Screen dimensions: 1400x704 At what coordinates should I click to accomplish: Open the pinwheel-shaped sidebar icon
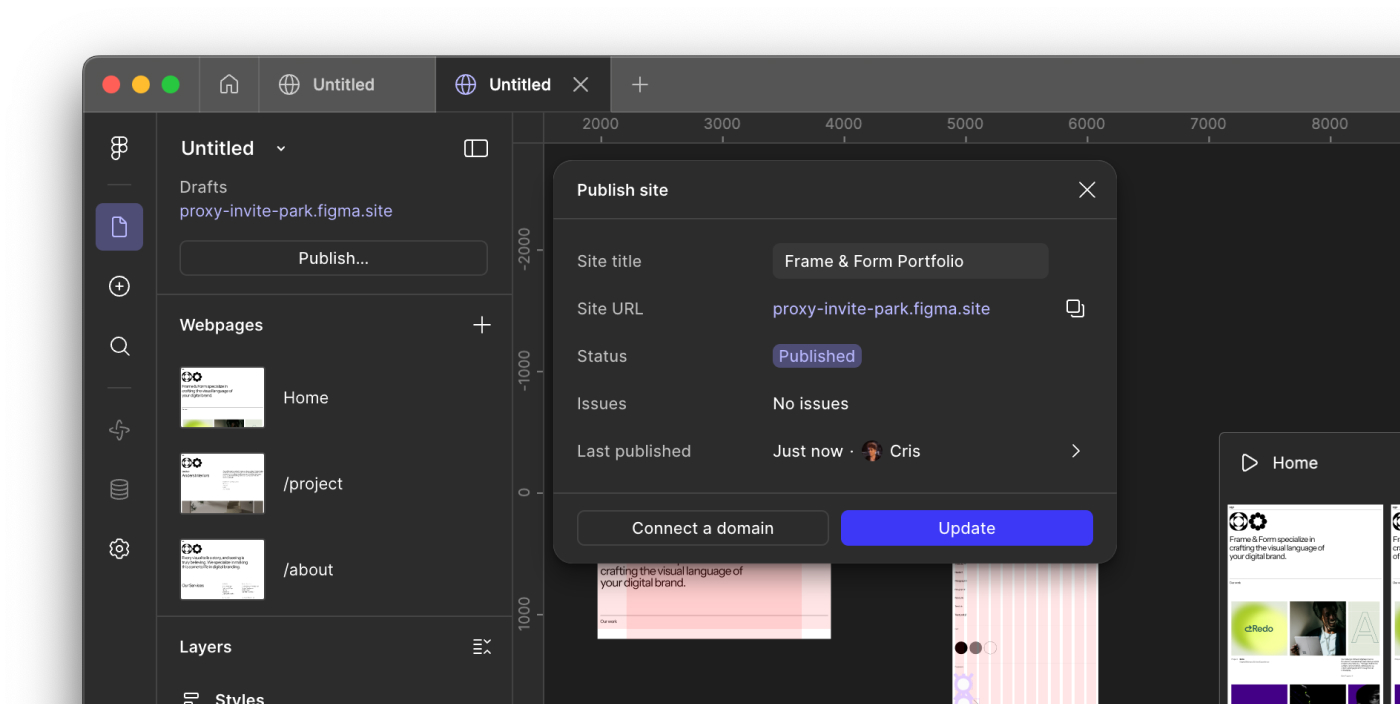point(119,430)
